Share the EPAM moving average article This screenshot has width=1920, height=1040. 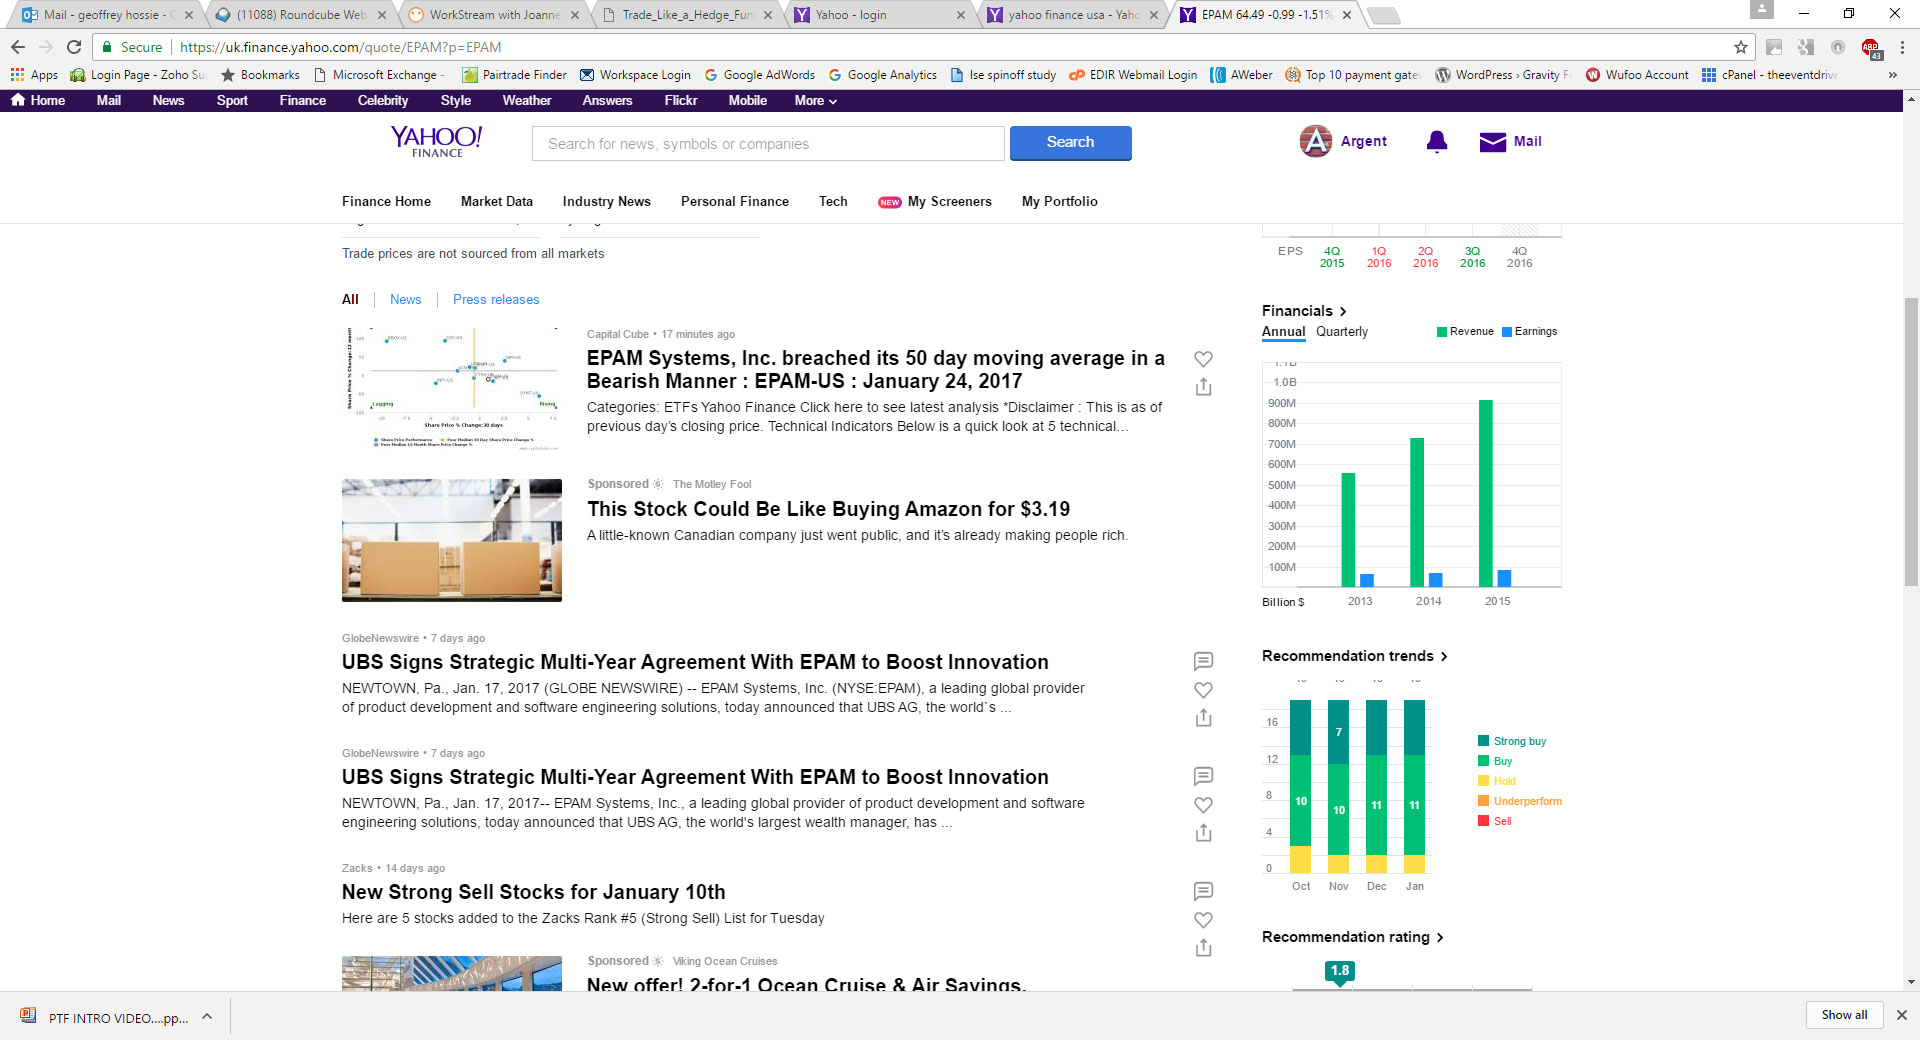(1203, 387)
